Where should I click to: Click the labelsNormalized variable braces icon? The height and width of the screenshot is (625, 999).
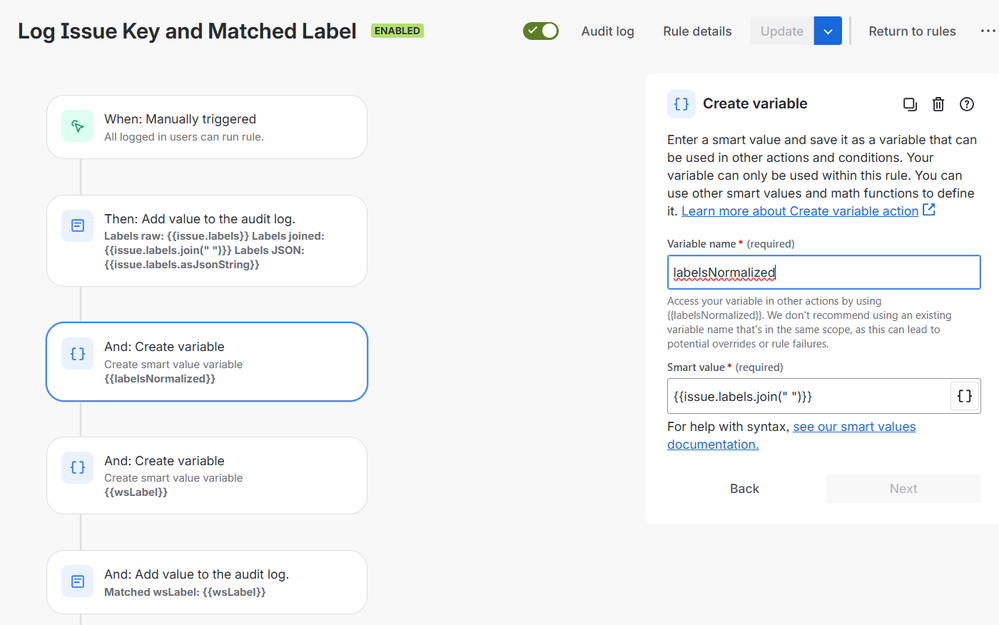pyautogui.click(x=78, y=354)
